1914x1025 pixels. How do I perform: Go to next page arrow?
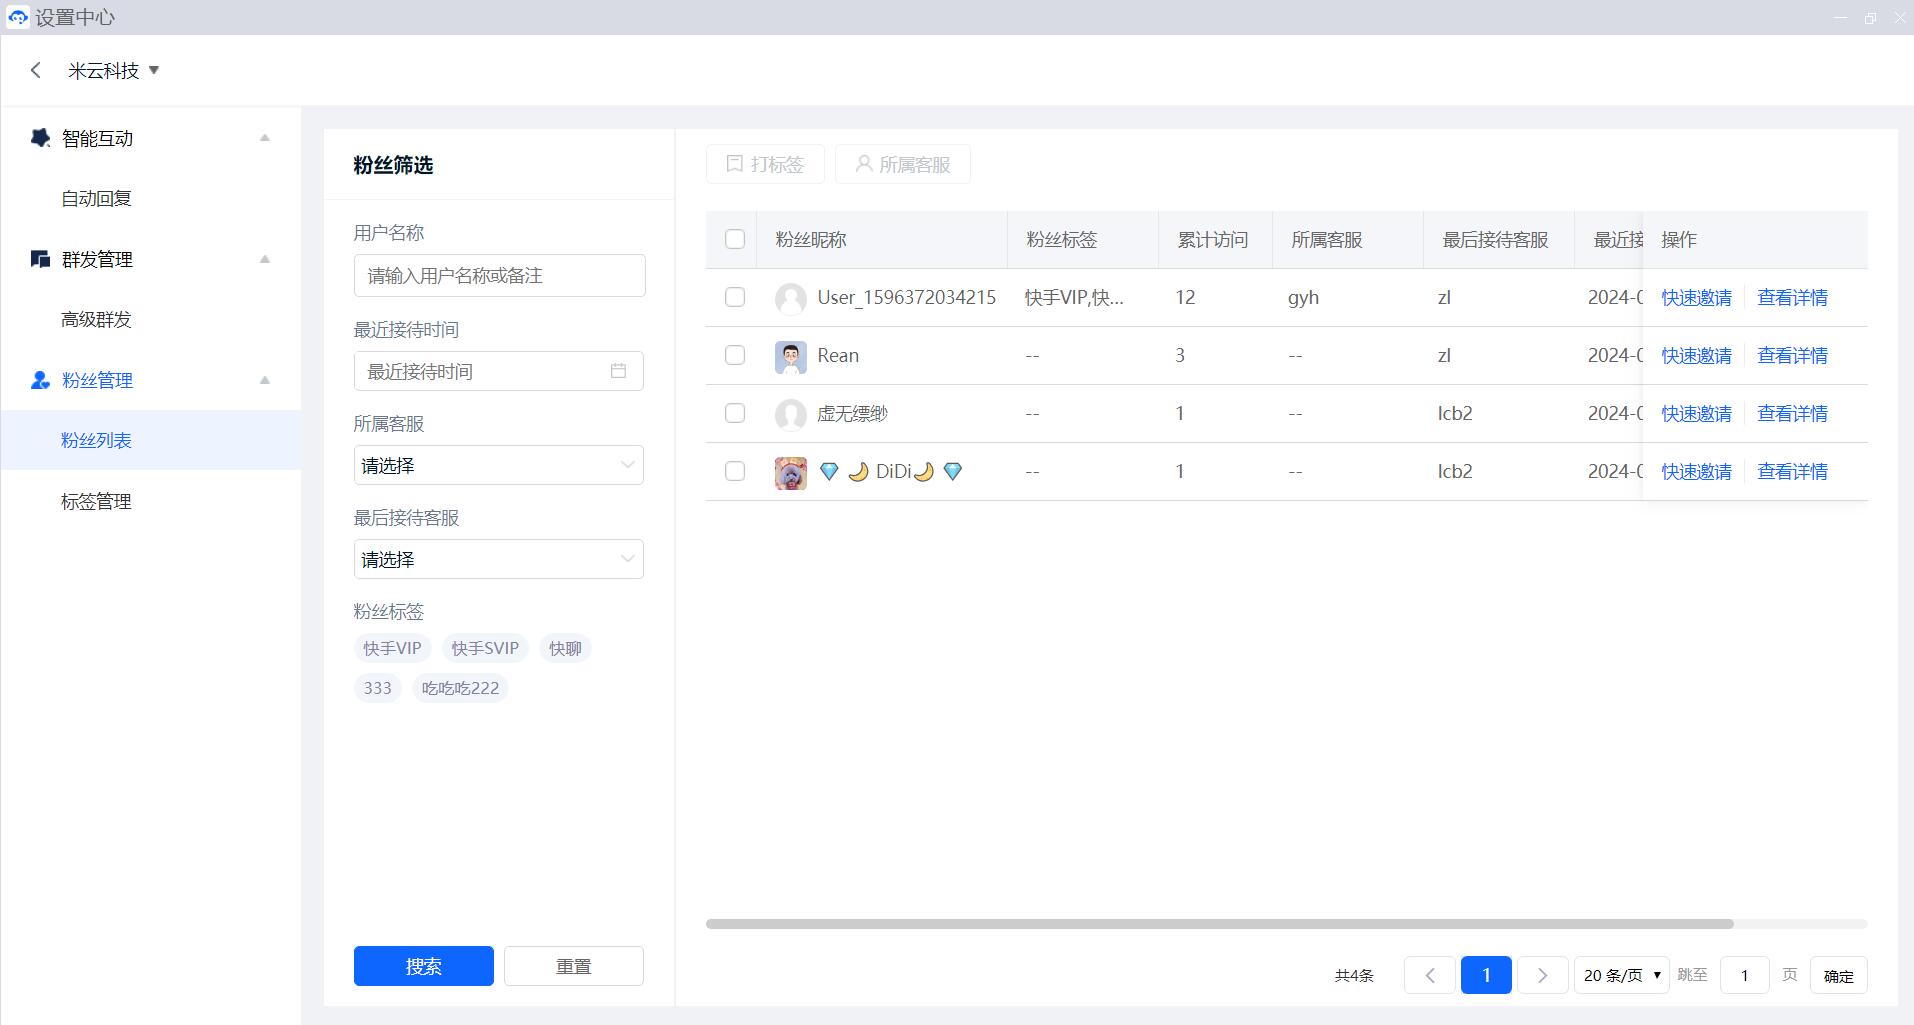tap(1542, 975)
